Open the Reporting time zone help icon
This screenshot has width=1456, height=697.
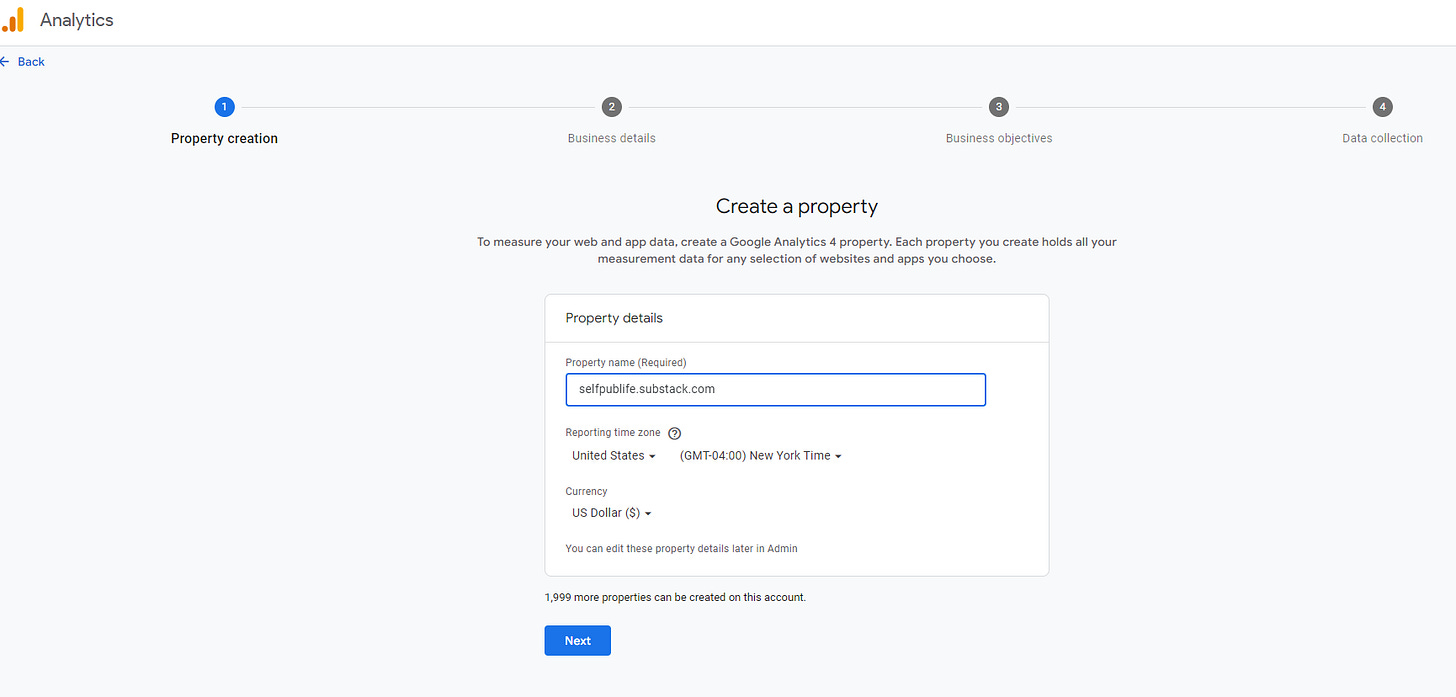pyautogui.click(x=674, y=432)
